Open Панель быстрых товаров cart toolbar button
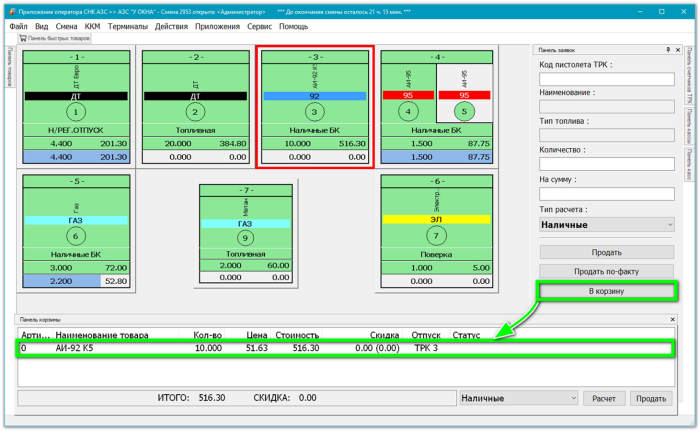 (54, 38)
